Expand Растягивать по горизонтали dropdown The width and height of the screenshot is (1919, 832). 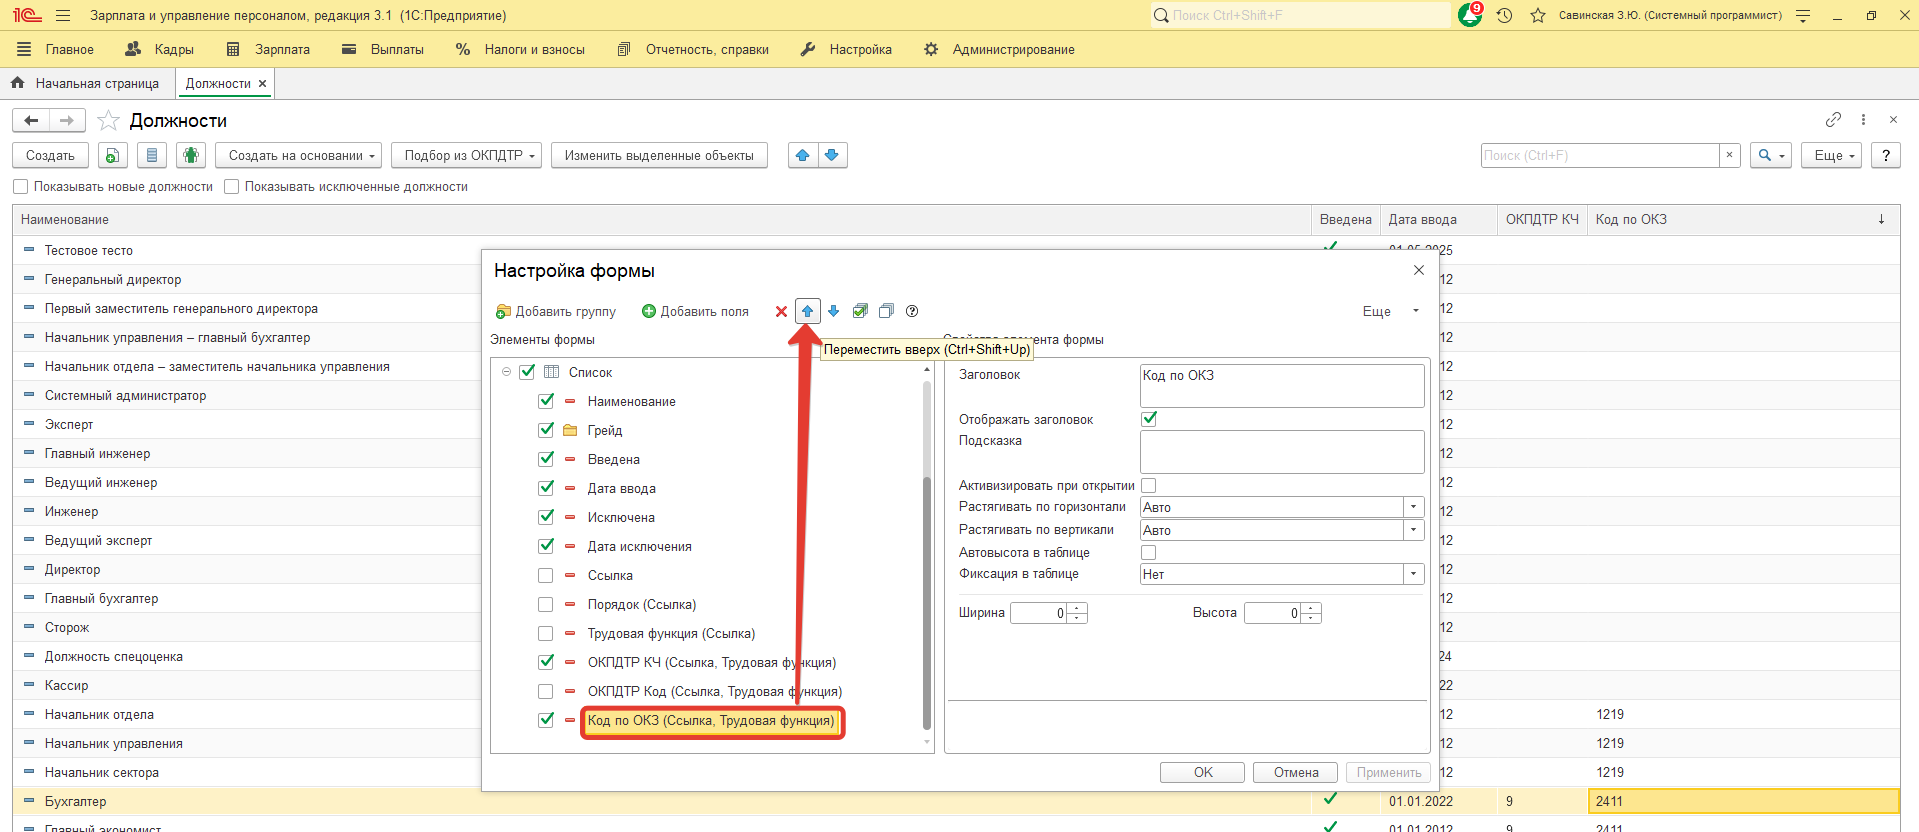(1413, 507)
